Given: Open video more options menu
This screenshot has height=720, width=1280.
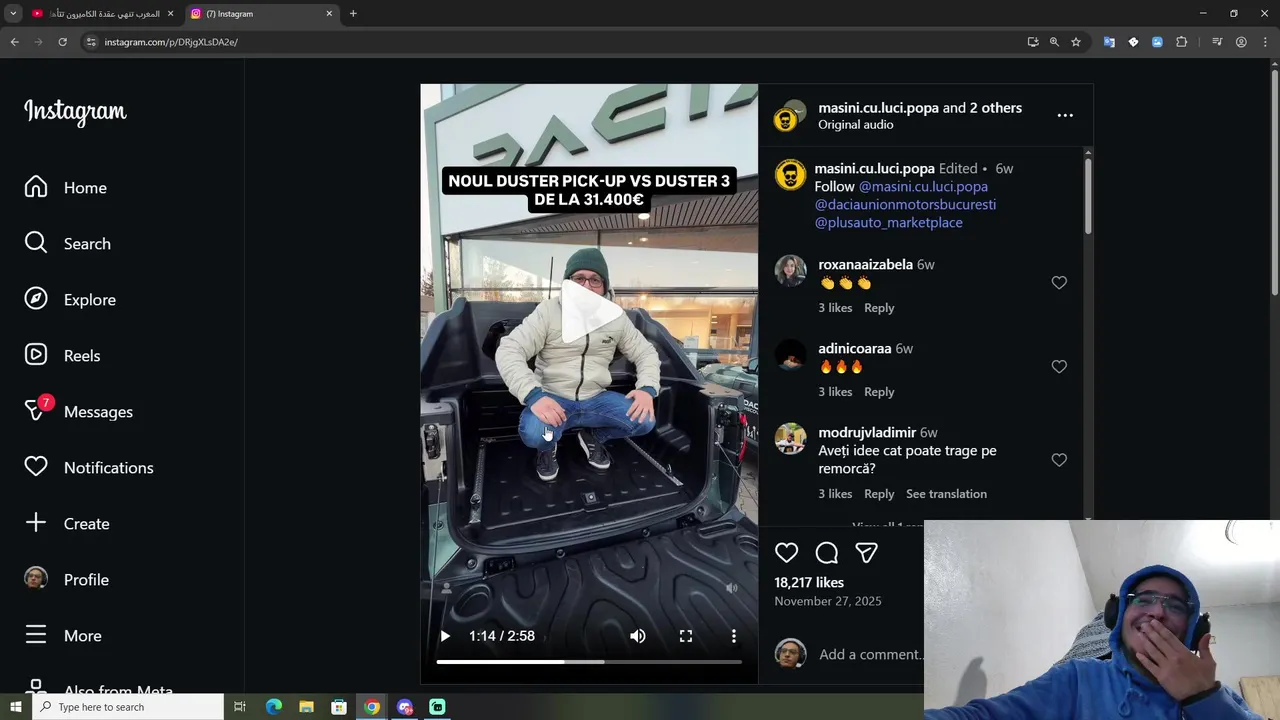Looking at the screenshot, I should (x=734, y=636).
